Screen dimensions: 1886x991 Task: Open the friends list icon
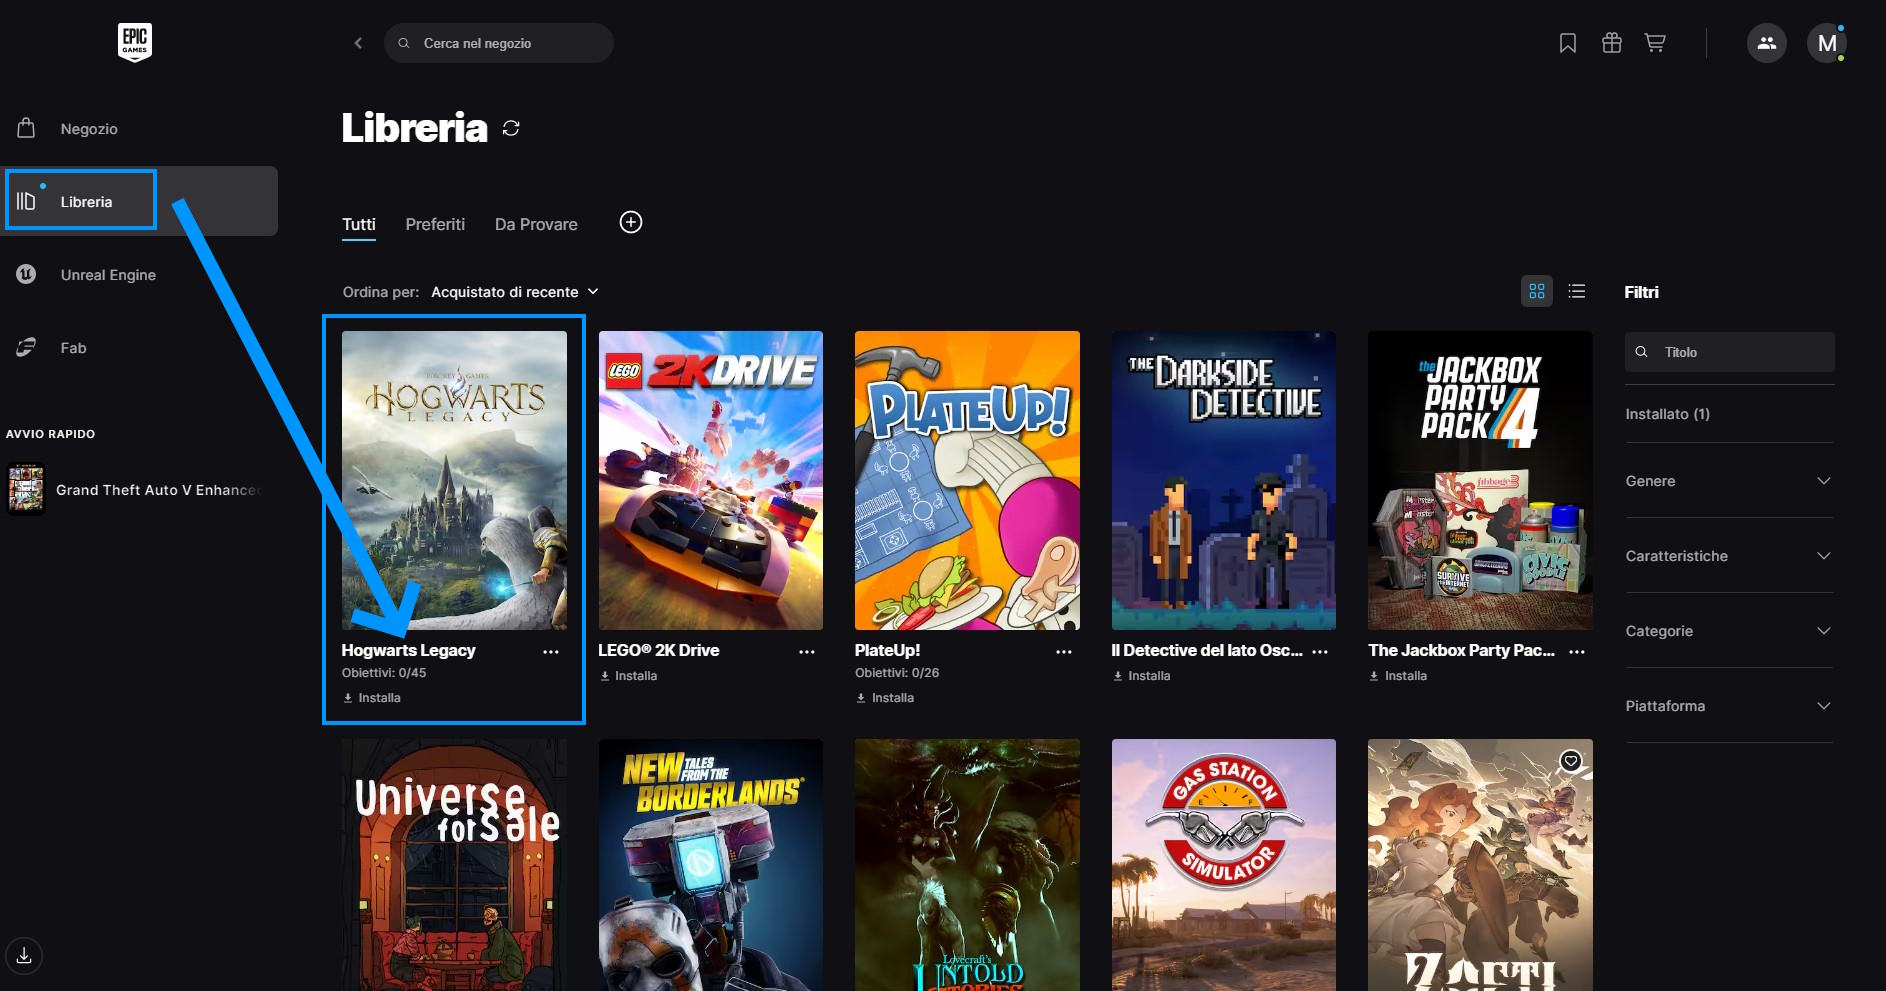(x=1766, y=43)
